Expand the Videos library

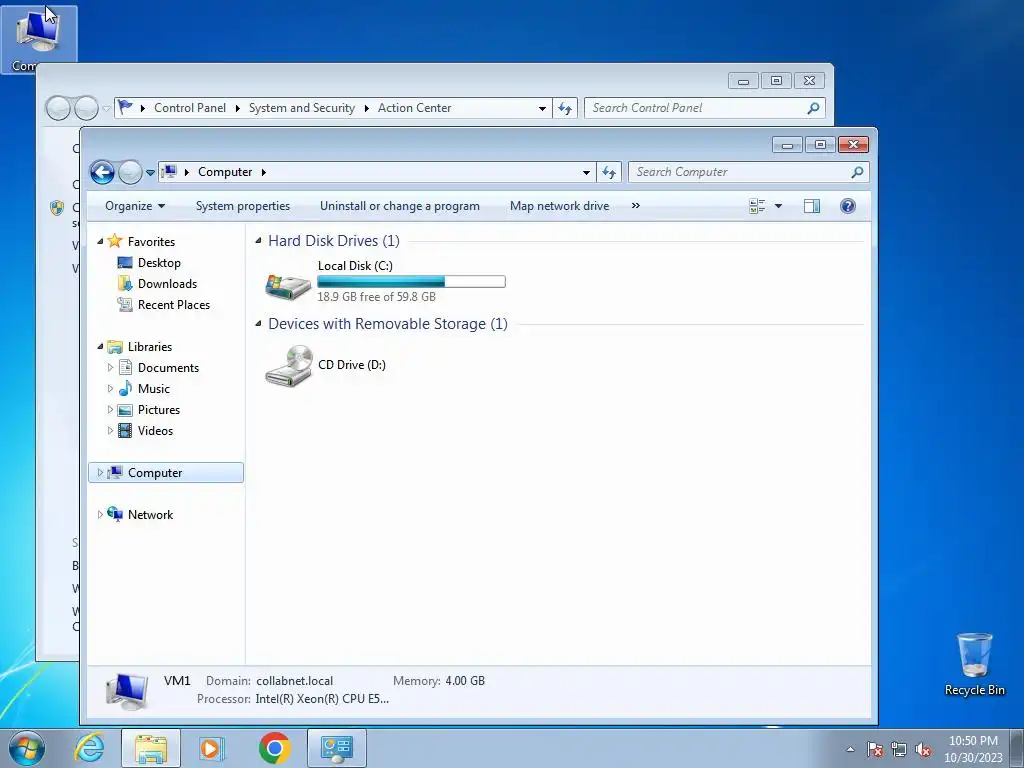110,430
